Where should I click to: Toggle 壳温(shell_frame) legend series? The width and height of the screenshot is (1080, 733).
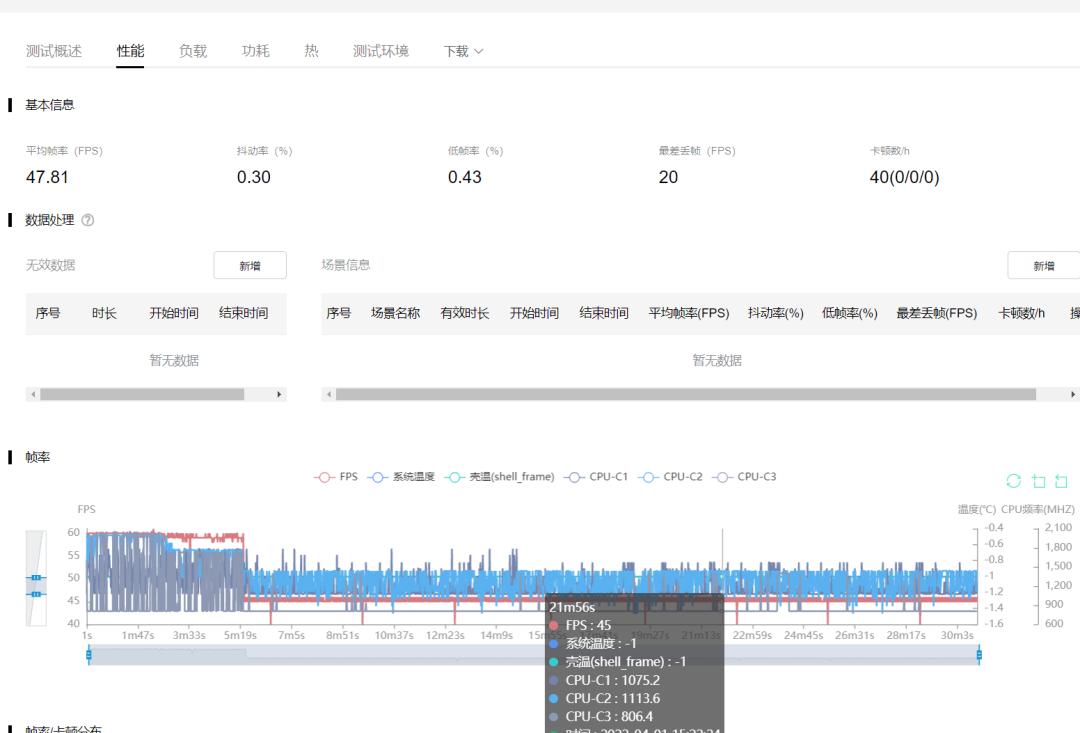click(x=499, y=477)
